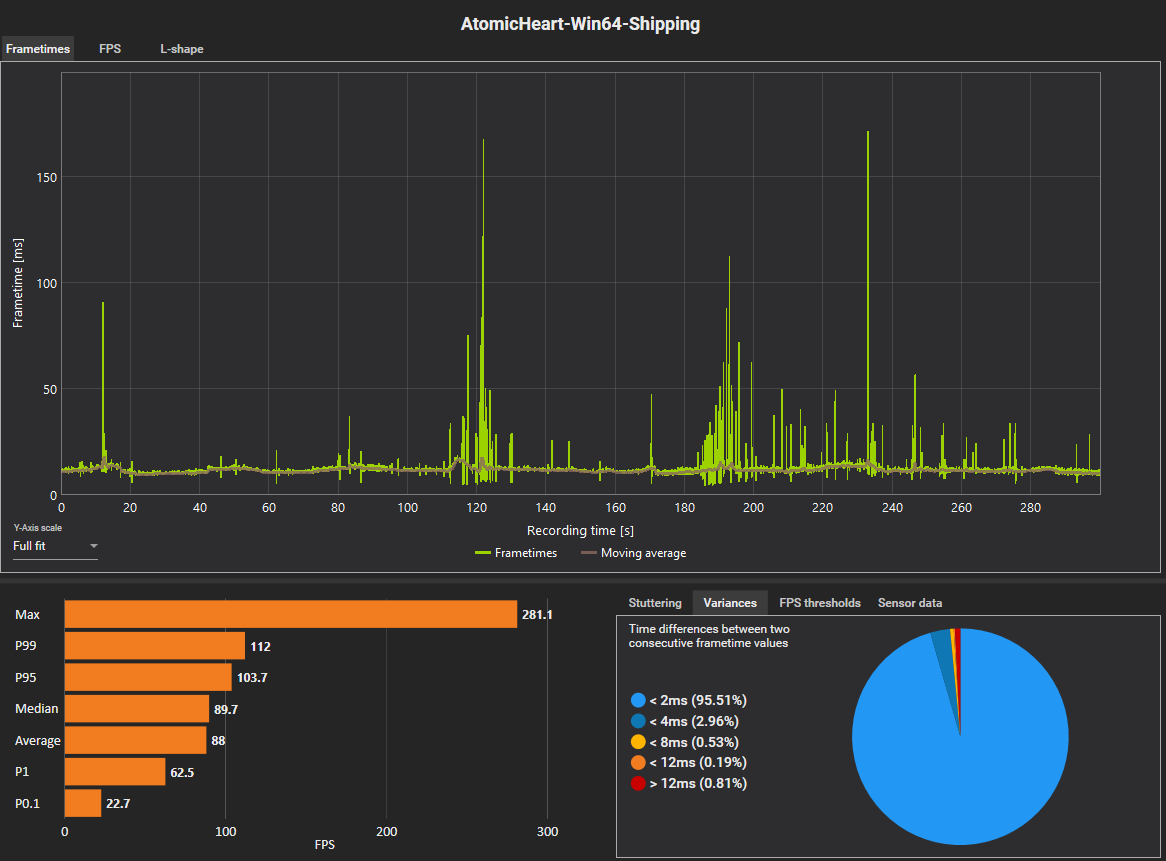Image resolution: width=1166 pixels, height=861 pixels.
Task: Open the L-shape graph tab
Action: click(x=181, y=49)
